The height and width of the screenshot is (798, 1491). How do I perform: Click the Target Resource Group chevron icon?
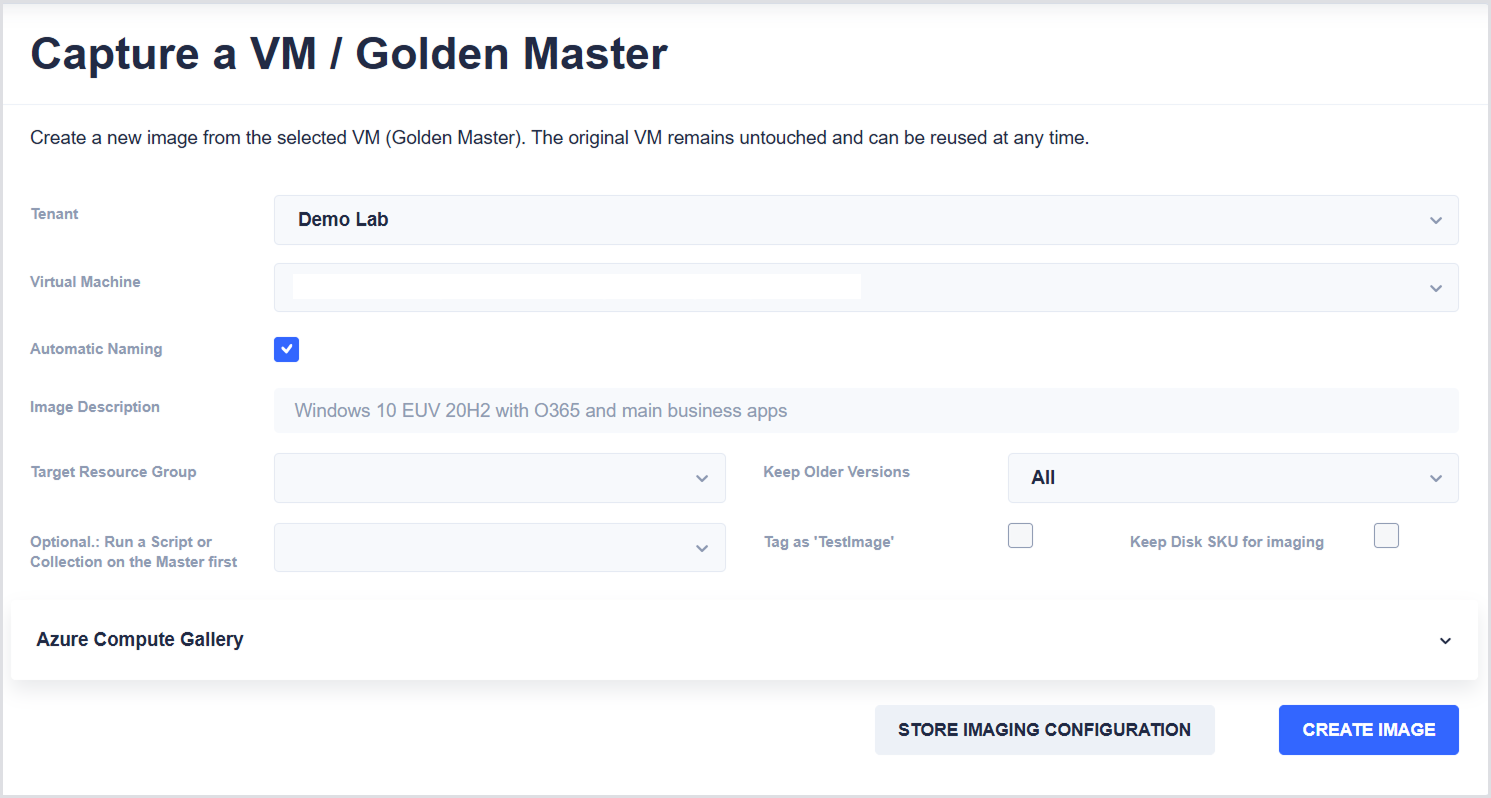coord(702,478)
